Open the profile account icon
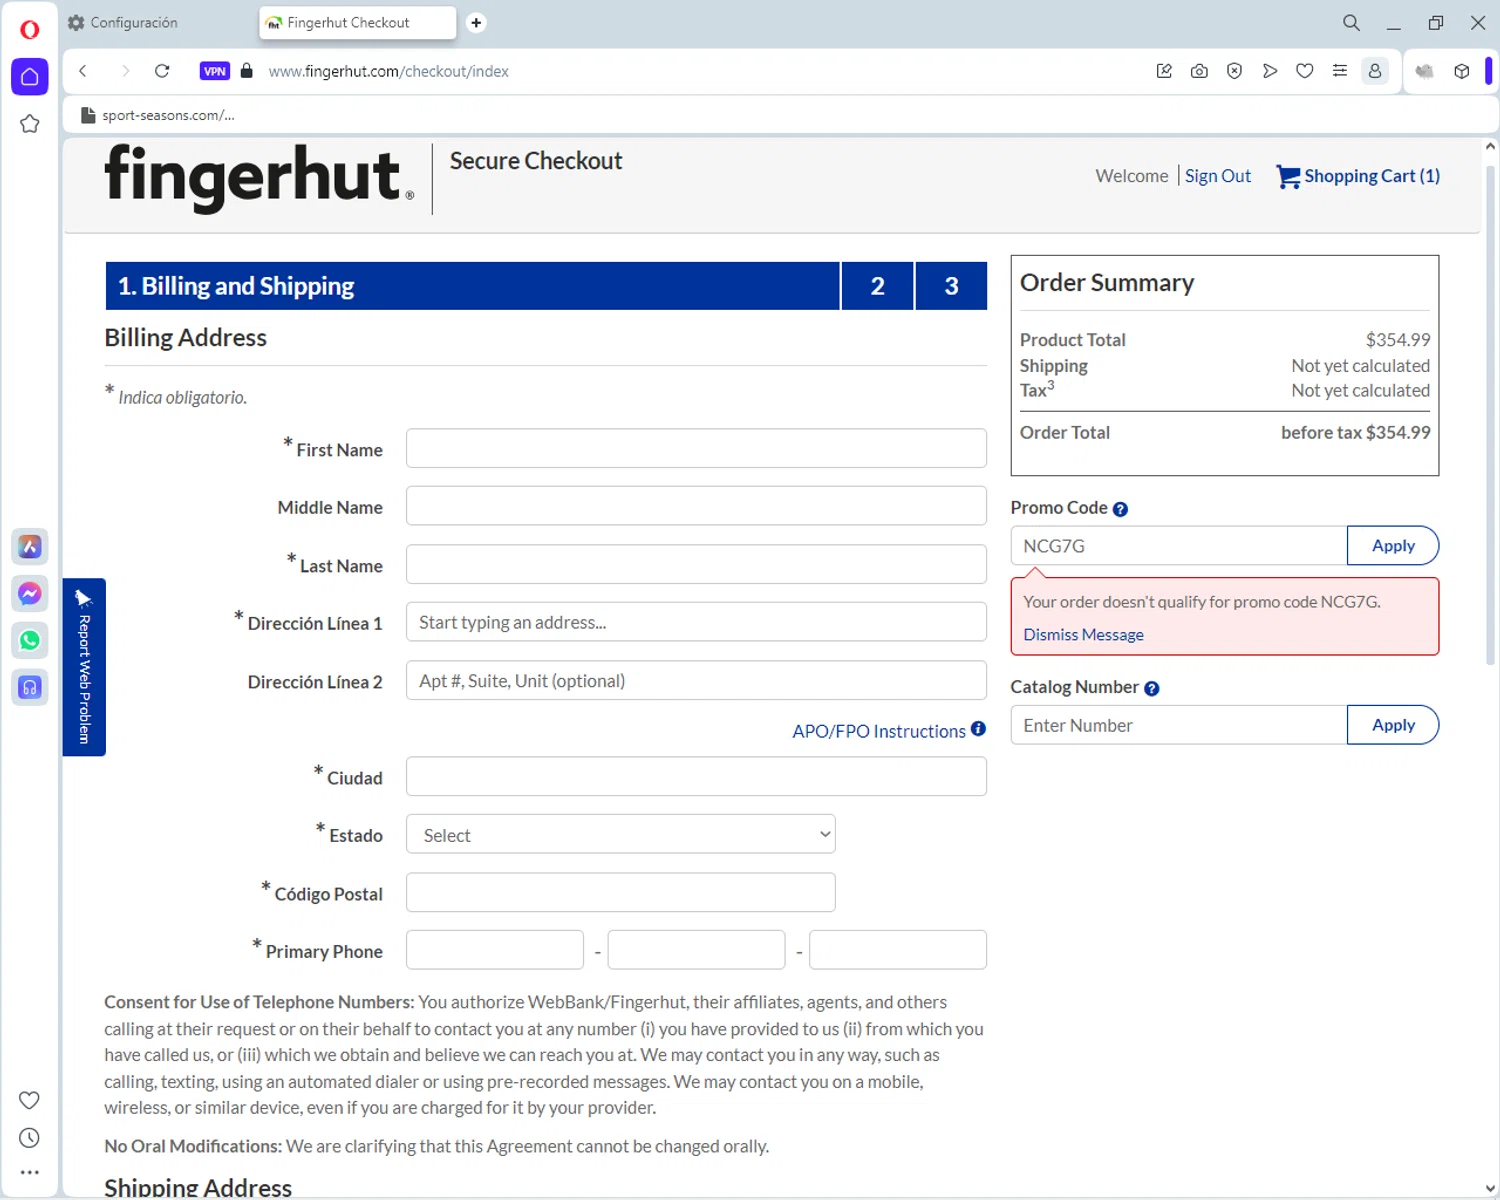This screenshot has height=1200, width=1500. coord(1375,71)
